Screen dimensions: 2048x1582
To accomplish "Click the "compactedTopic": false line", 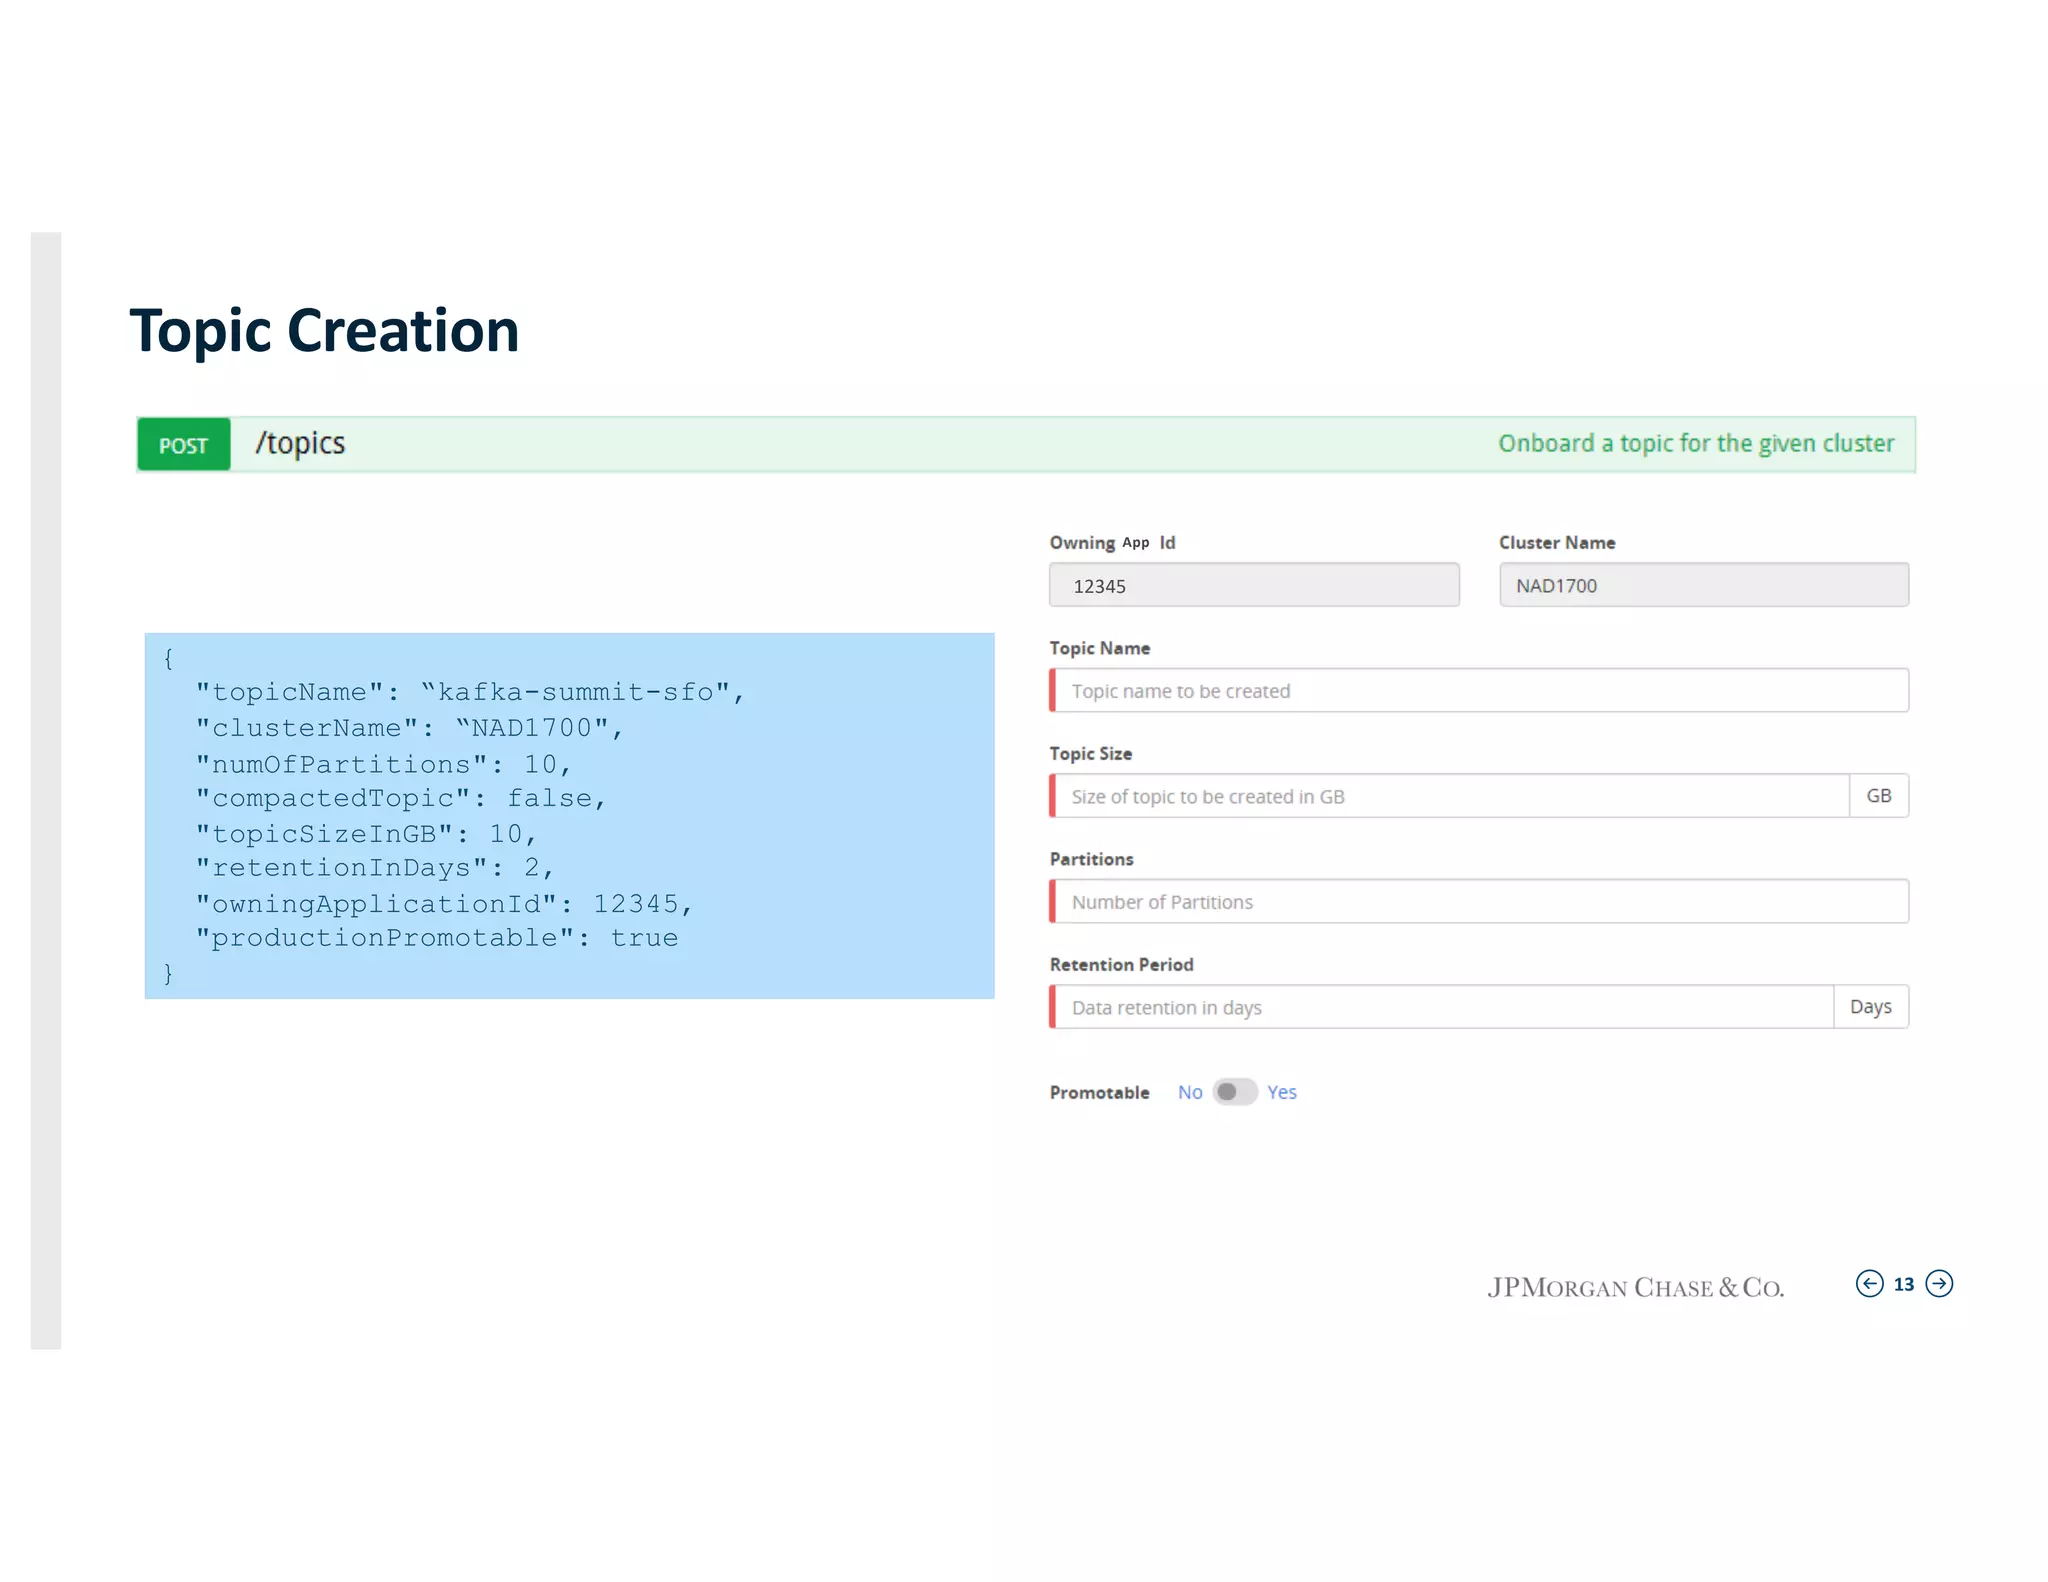I will pyautogui.click(x=400, y=798).
